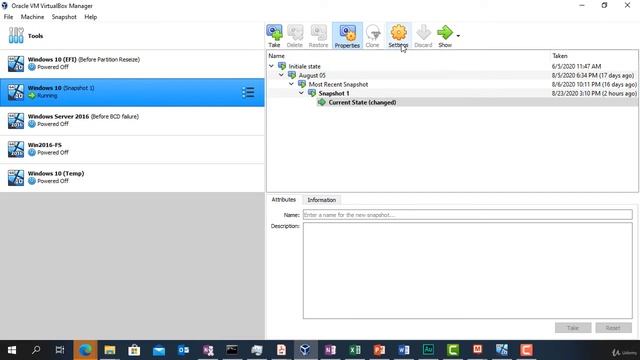
Task: Open PowerPoint from the taskbar
Action: tap(379, 350)
